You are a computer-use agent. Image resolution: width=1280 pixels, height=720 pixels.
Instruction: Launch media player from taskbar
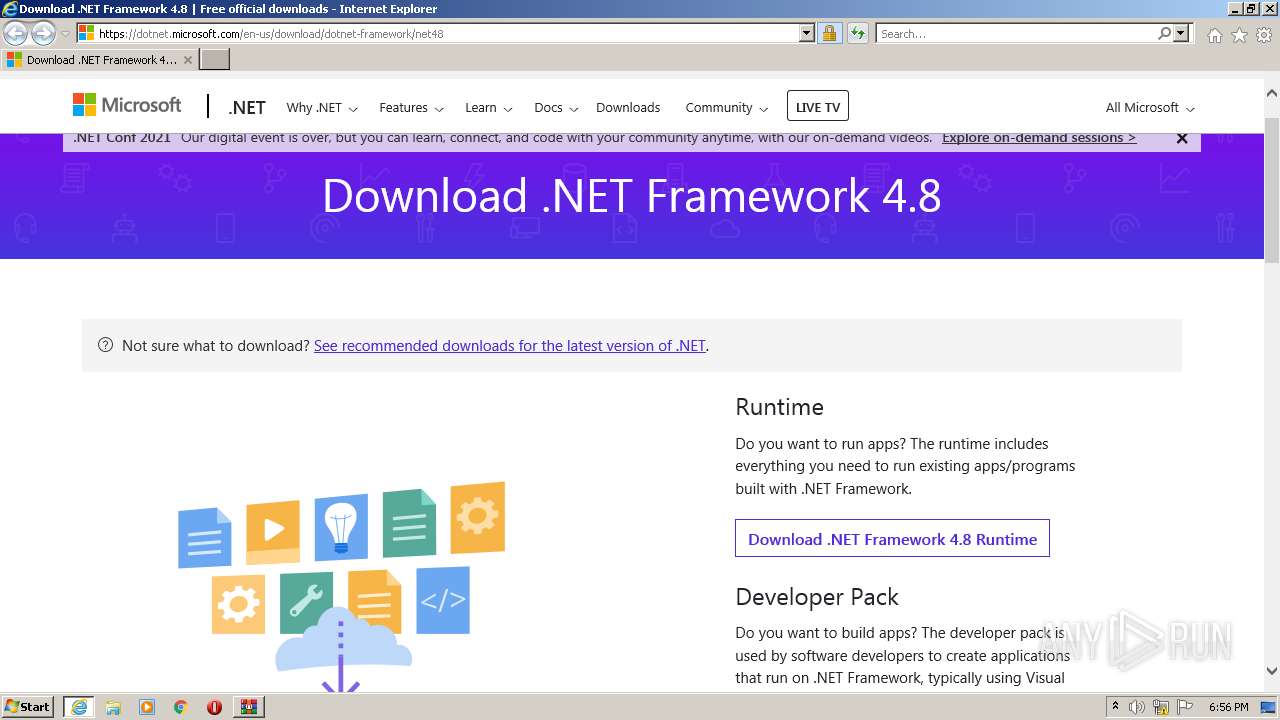[x=147, y=707]
